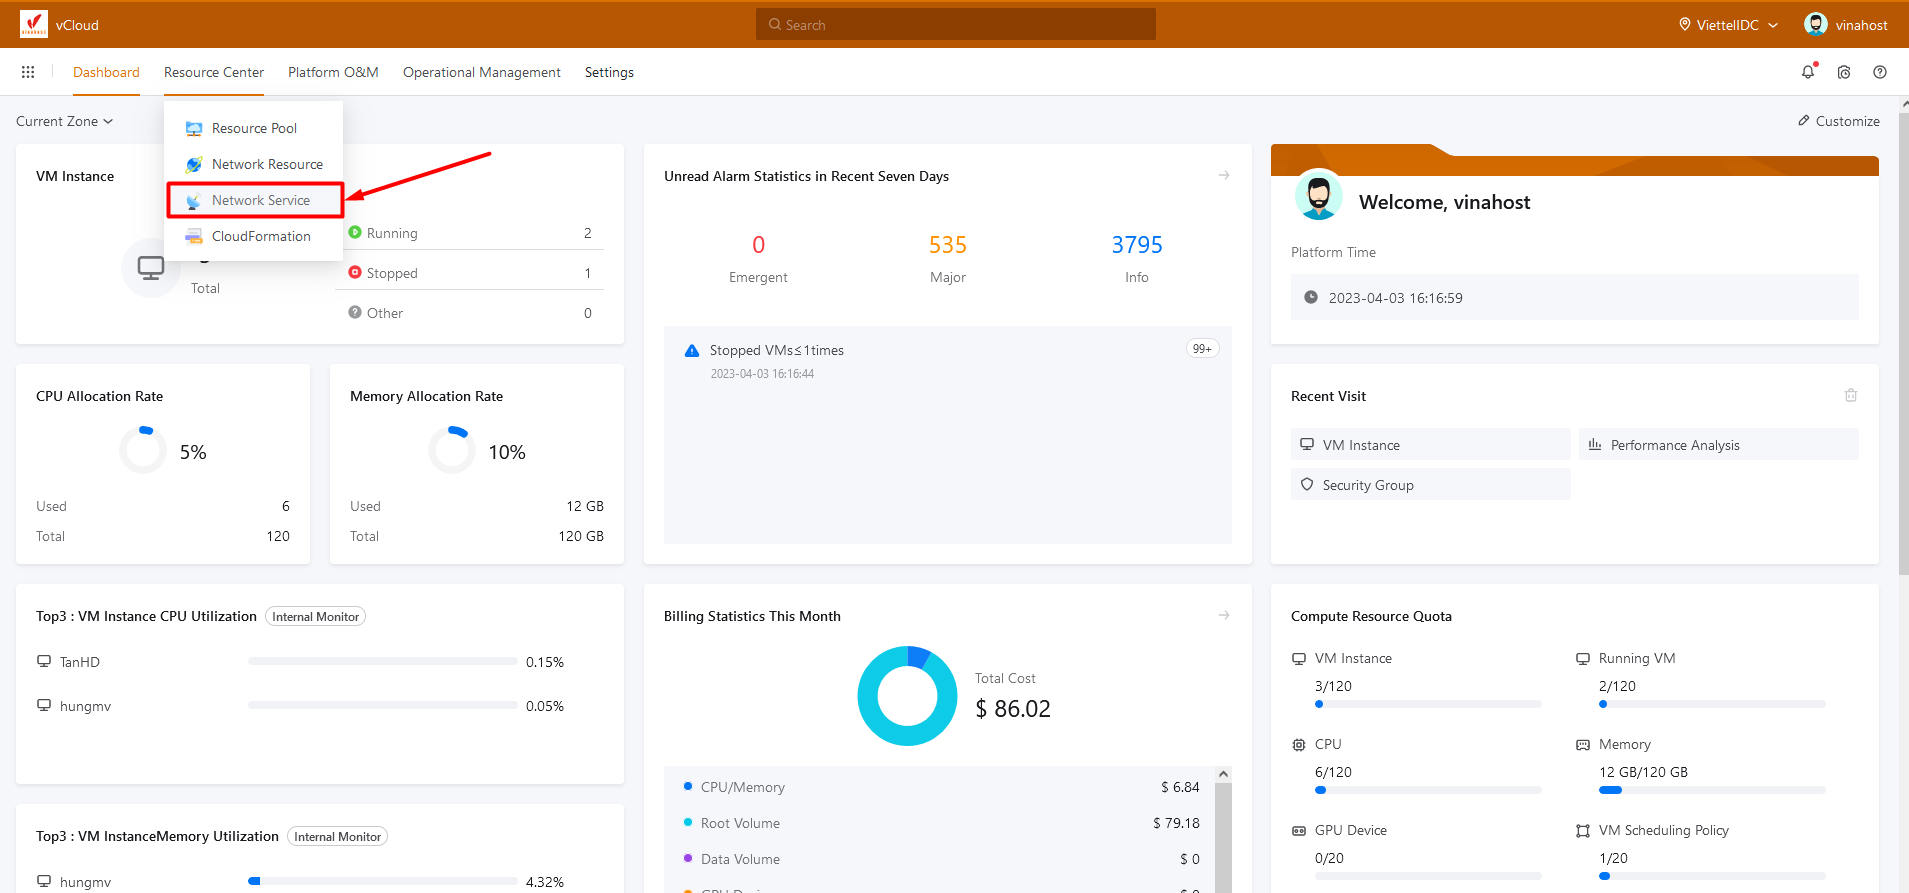
Task: Click the Search input field
Action: click(x=956, y=25)
